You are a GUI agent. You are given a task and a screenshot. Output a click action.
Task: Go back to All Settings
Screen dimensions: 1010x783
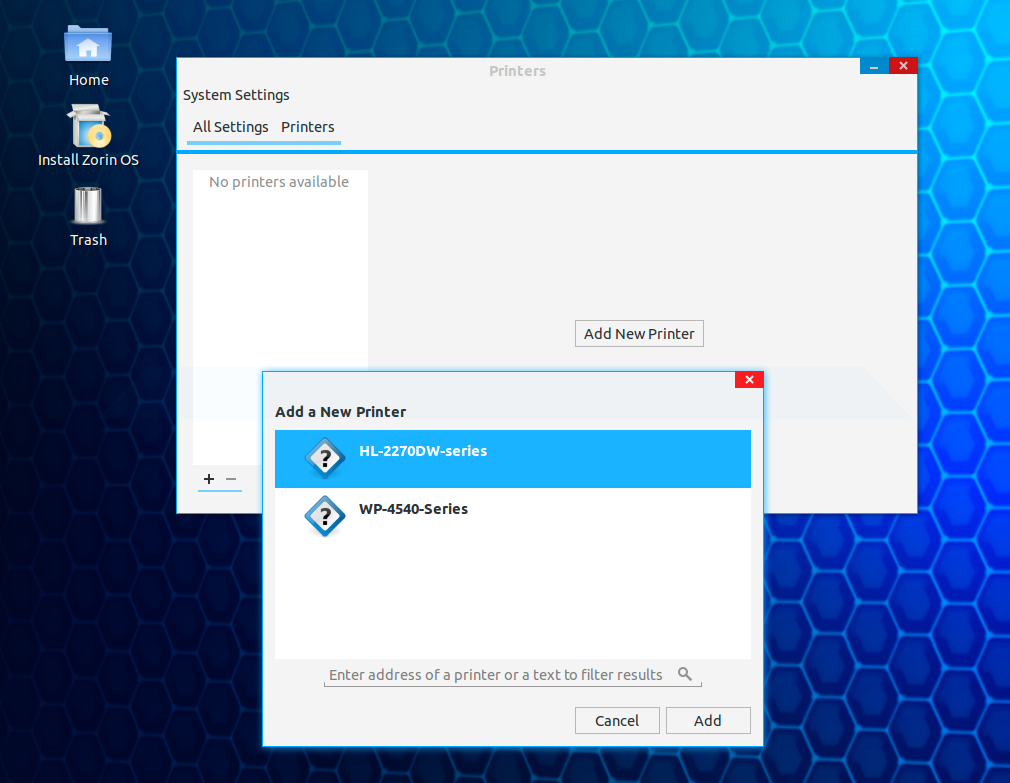pos(230,127)
